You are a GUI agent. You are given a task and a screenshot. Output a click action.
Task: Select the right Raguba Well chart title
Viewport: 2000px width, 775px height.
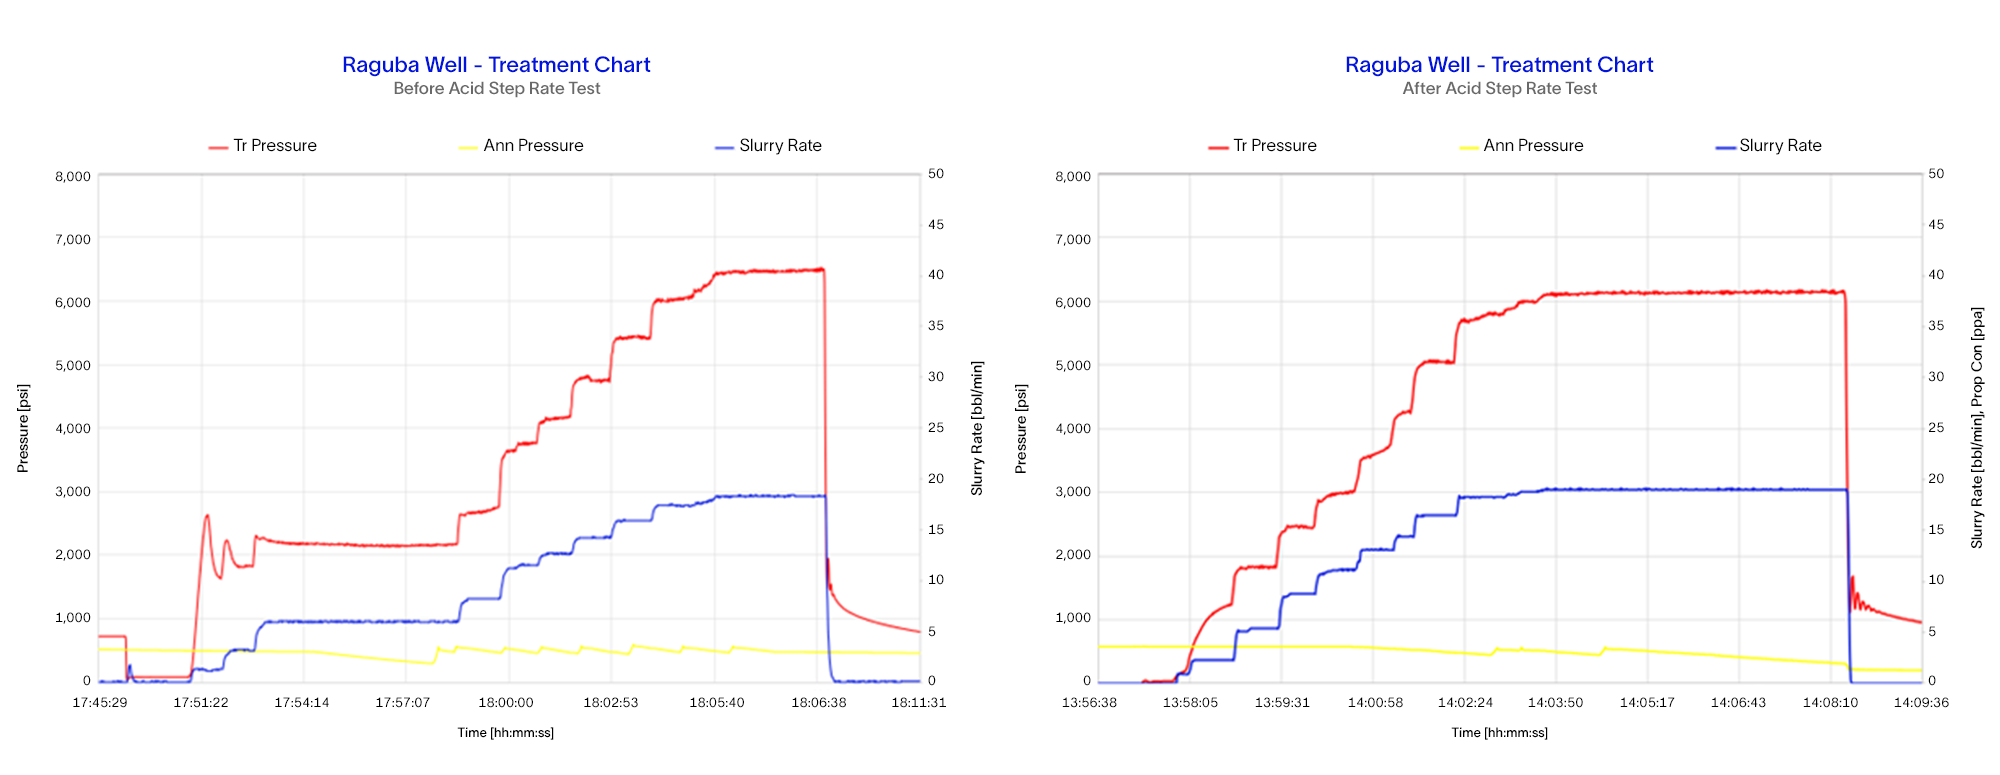(1498, 65)
